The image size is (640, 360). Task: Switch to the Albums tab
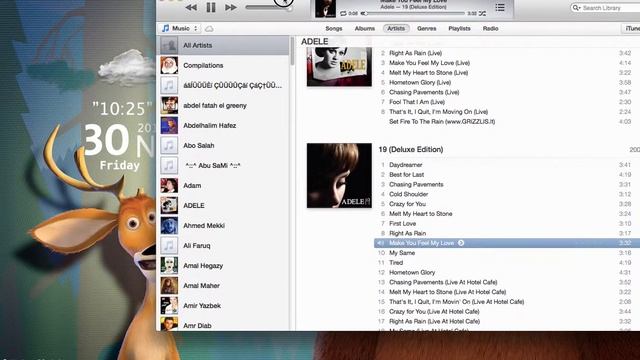364,29
